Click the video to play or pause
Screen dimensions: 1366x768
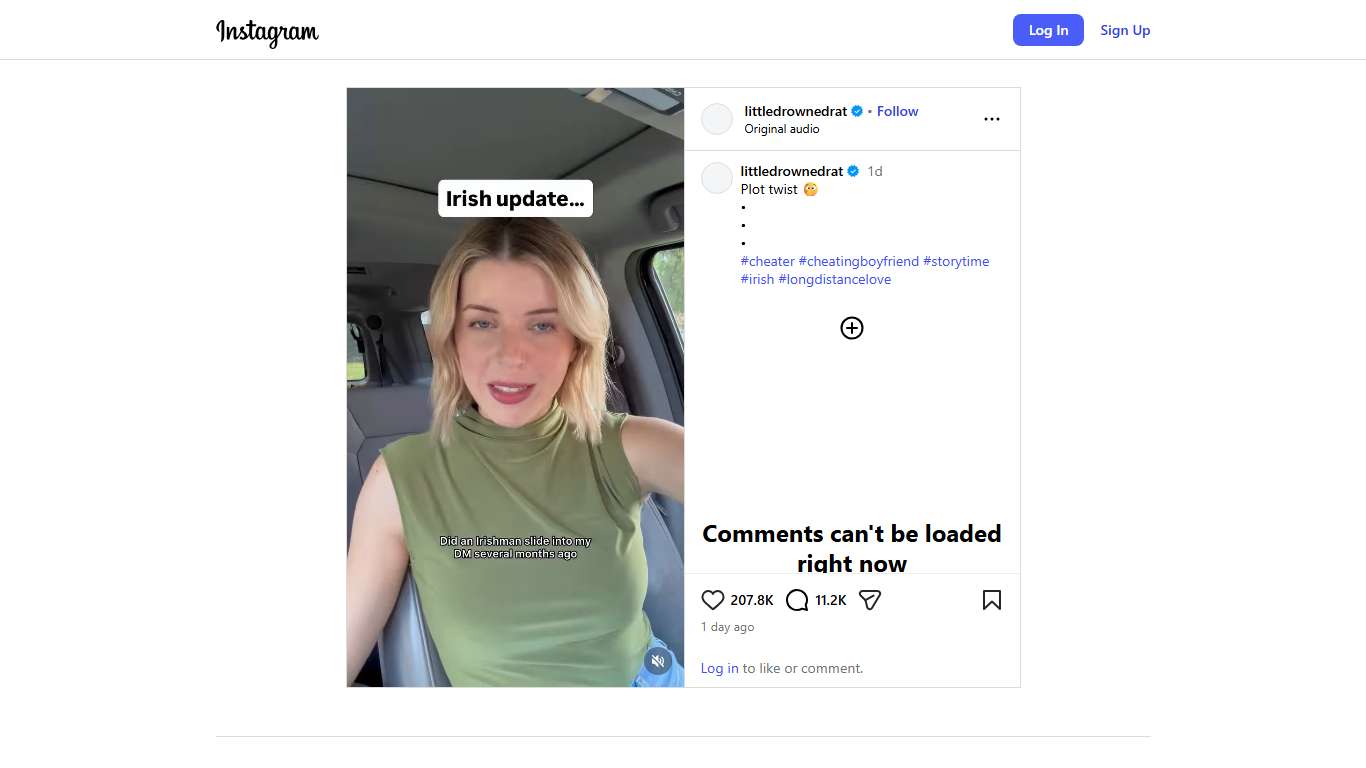(x=515, y=400)
